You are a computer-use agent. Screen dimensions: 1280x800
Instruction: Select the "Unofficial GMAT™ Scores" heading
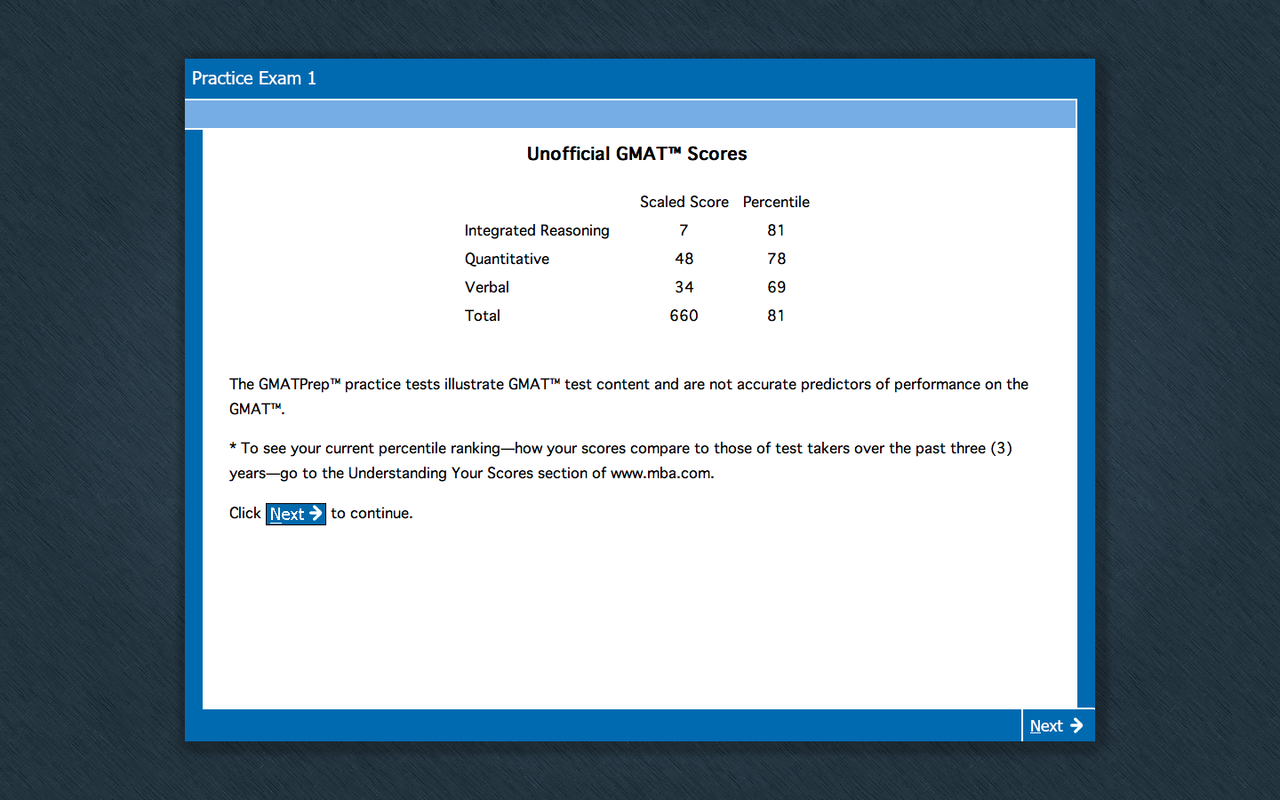coord(637,154)
